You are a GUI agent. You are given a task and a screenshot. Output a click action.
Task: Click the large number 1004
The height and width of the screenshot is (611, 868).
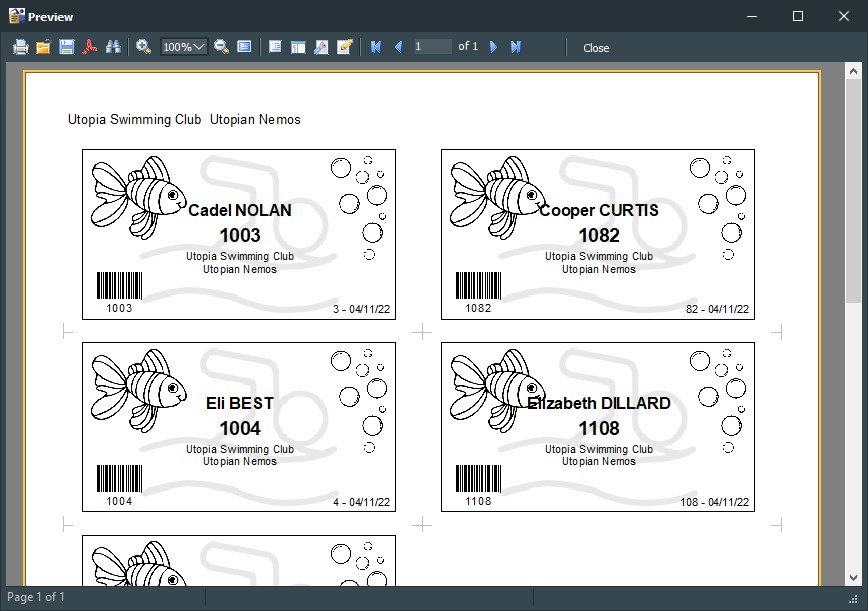point(240,428)
